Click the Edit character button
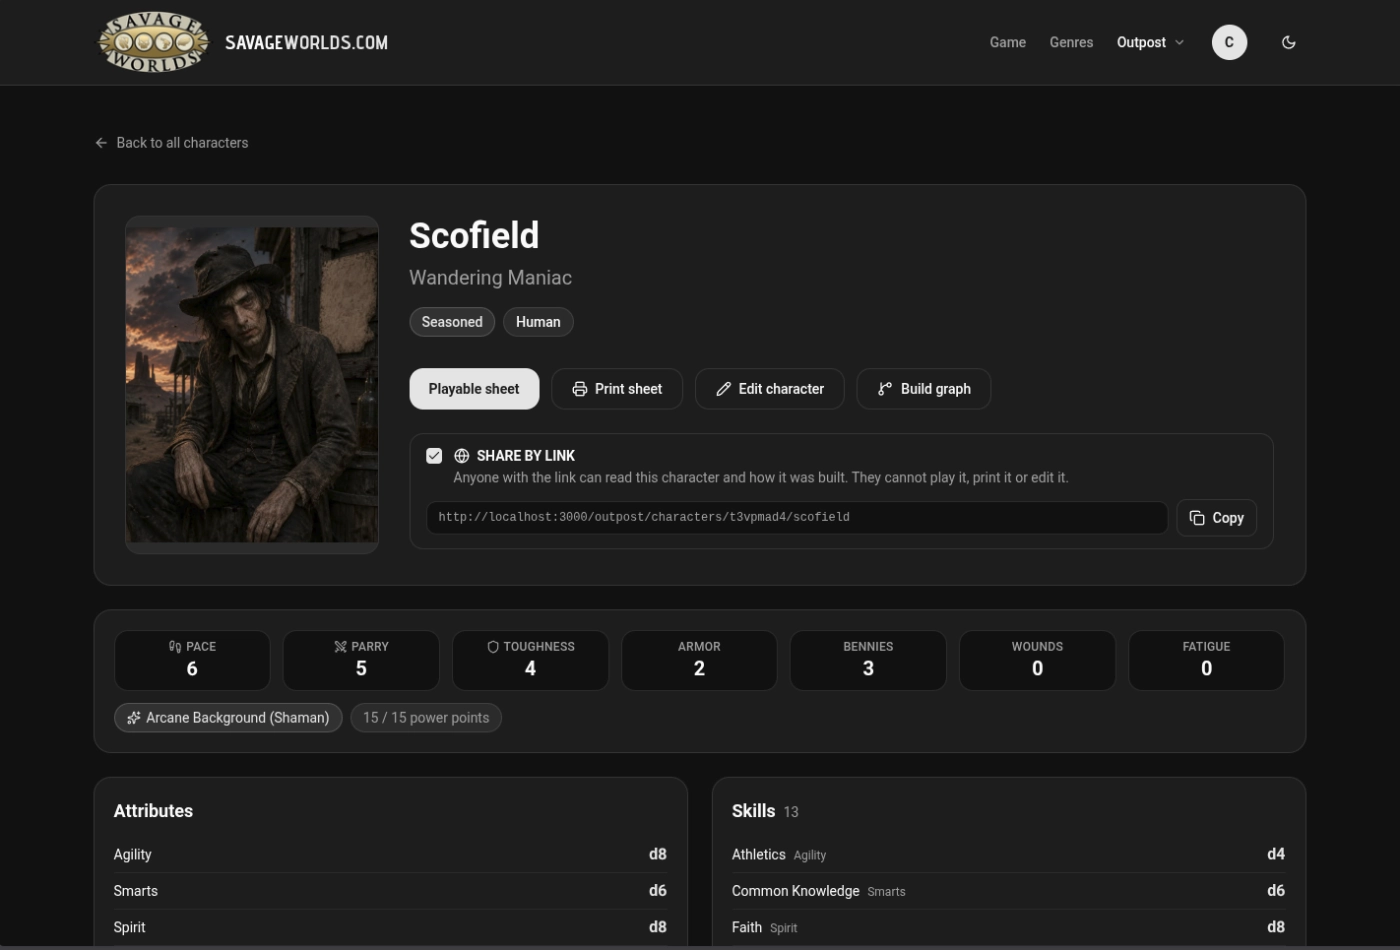 pyautogui.click(x=770, y=389)
